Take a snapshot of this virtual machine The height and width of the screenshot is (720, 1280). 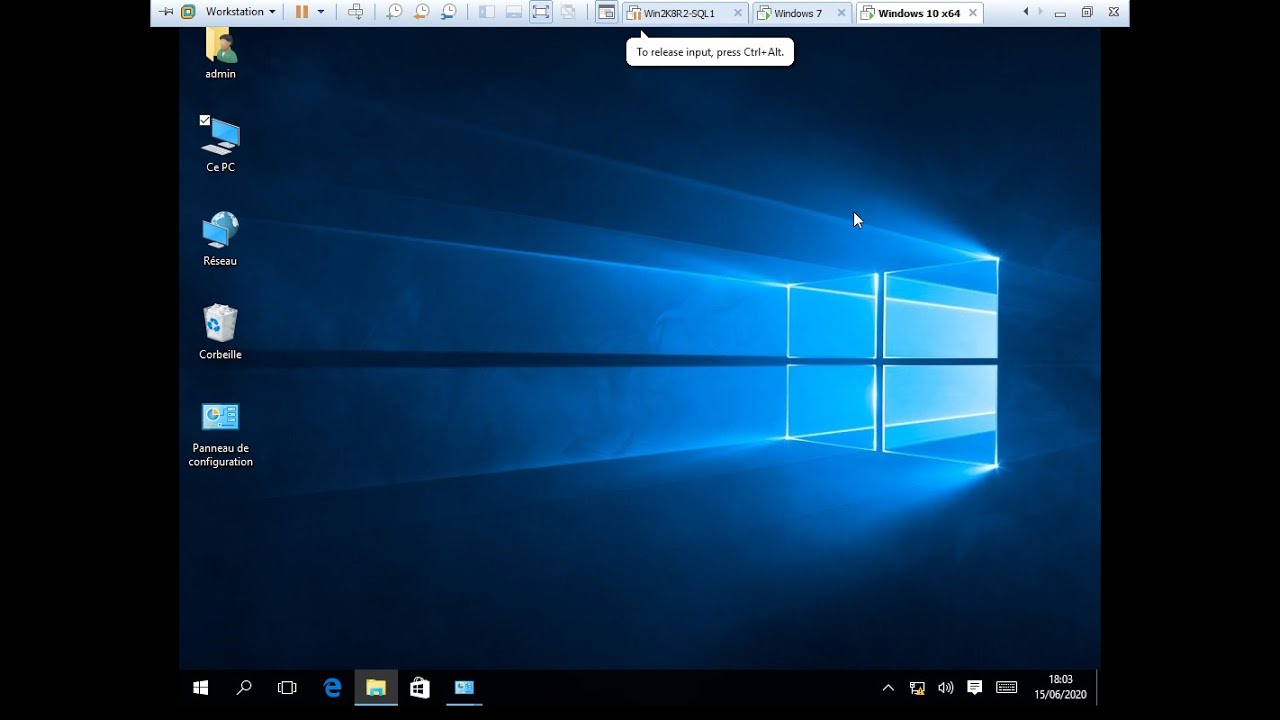coord(394,12)
